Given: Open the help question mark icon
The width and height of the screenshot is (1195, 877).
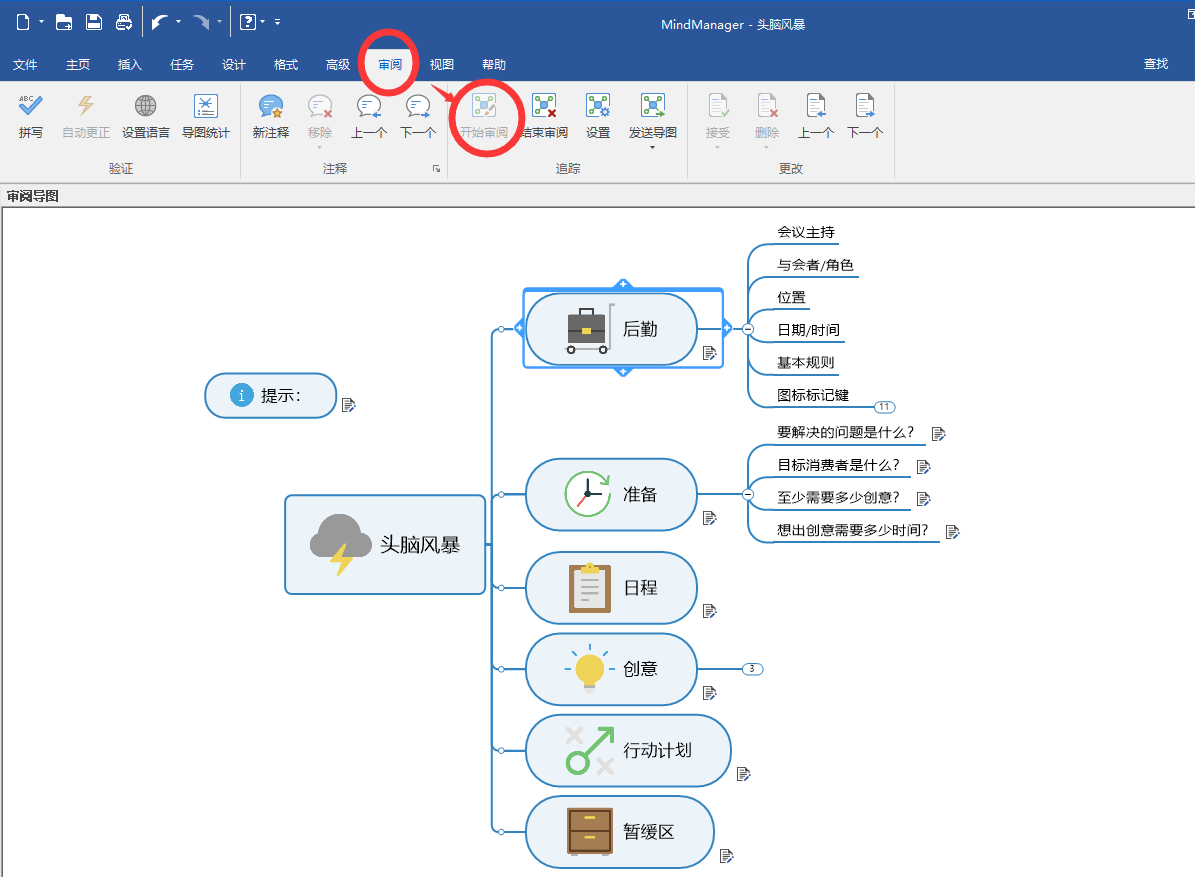Looking at the screenshot, I should [248, 22].
